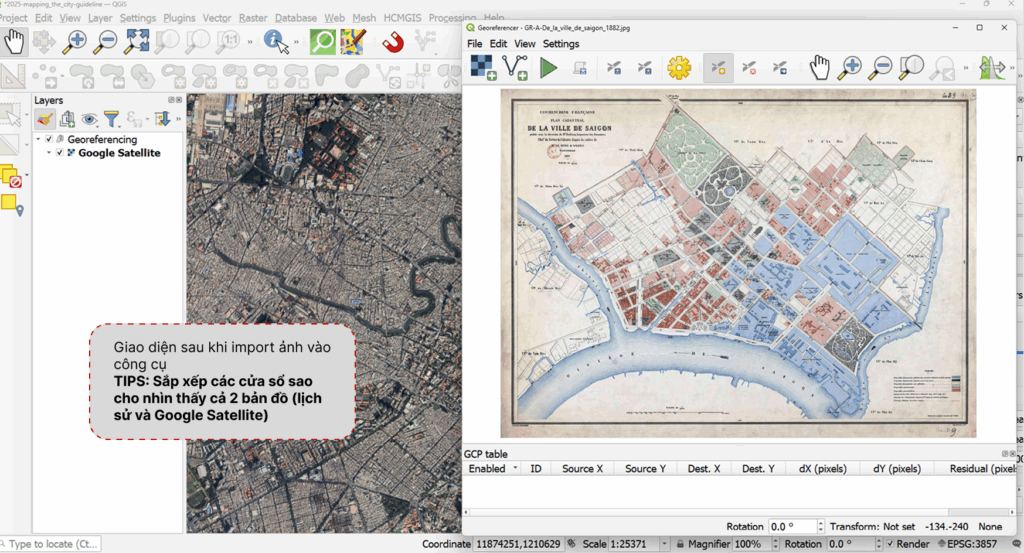Viewport: 1024px width, 553px height.
Task: Open the Raster menu in QGIS
Action: click(253, 18)
